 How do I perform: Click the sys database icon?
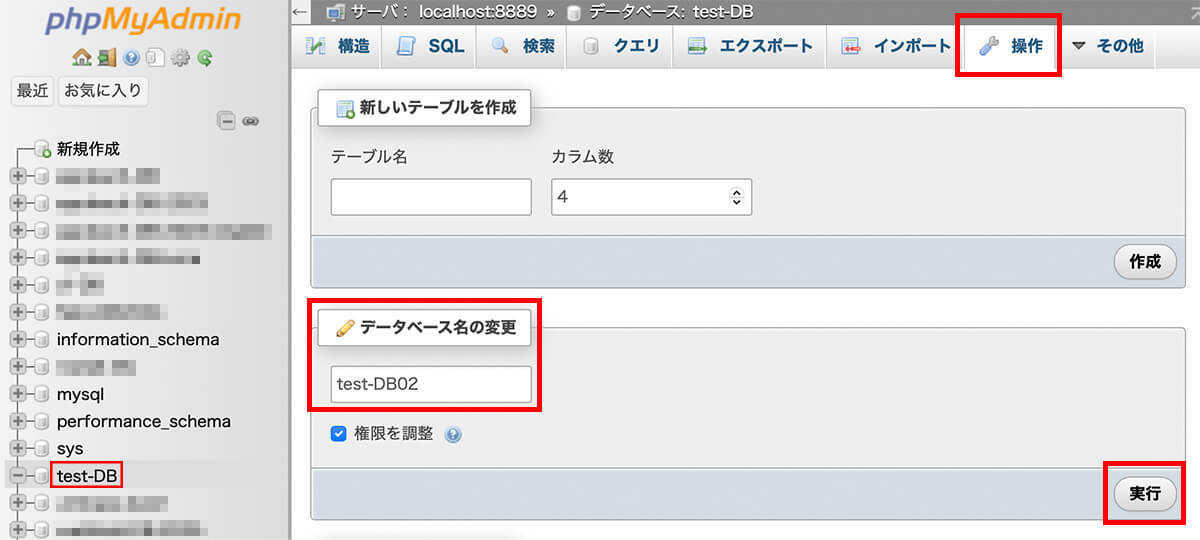pos(41,448)
